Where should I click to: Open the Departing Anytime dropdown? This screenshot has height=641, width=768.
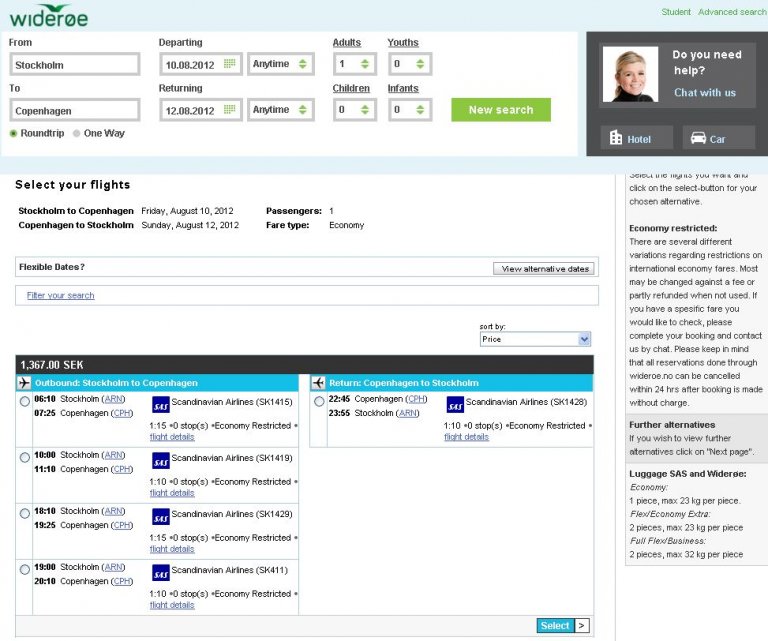pos(280,64)
